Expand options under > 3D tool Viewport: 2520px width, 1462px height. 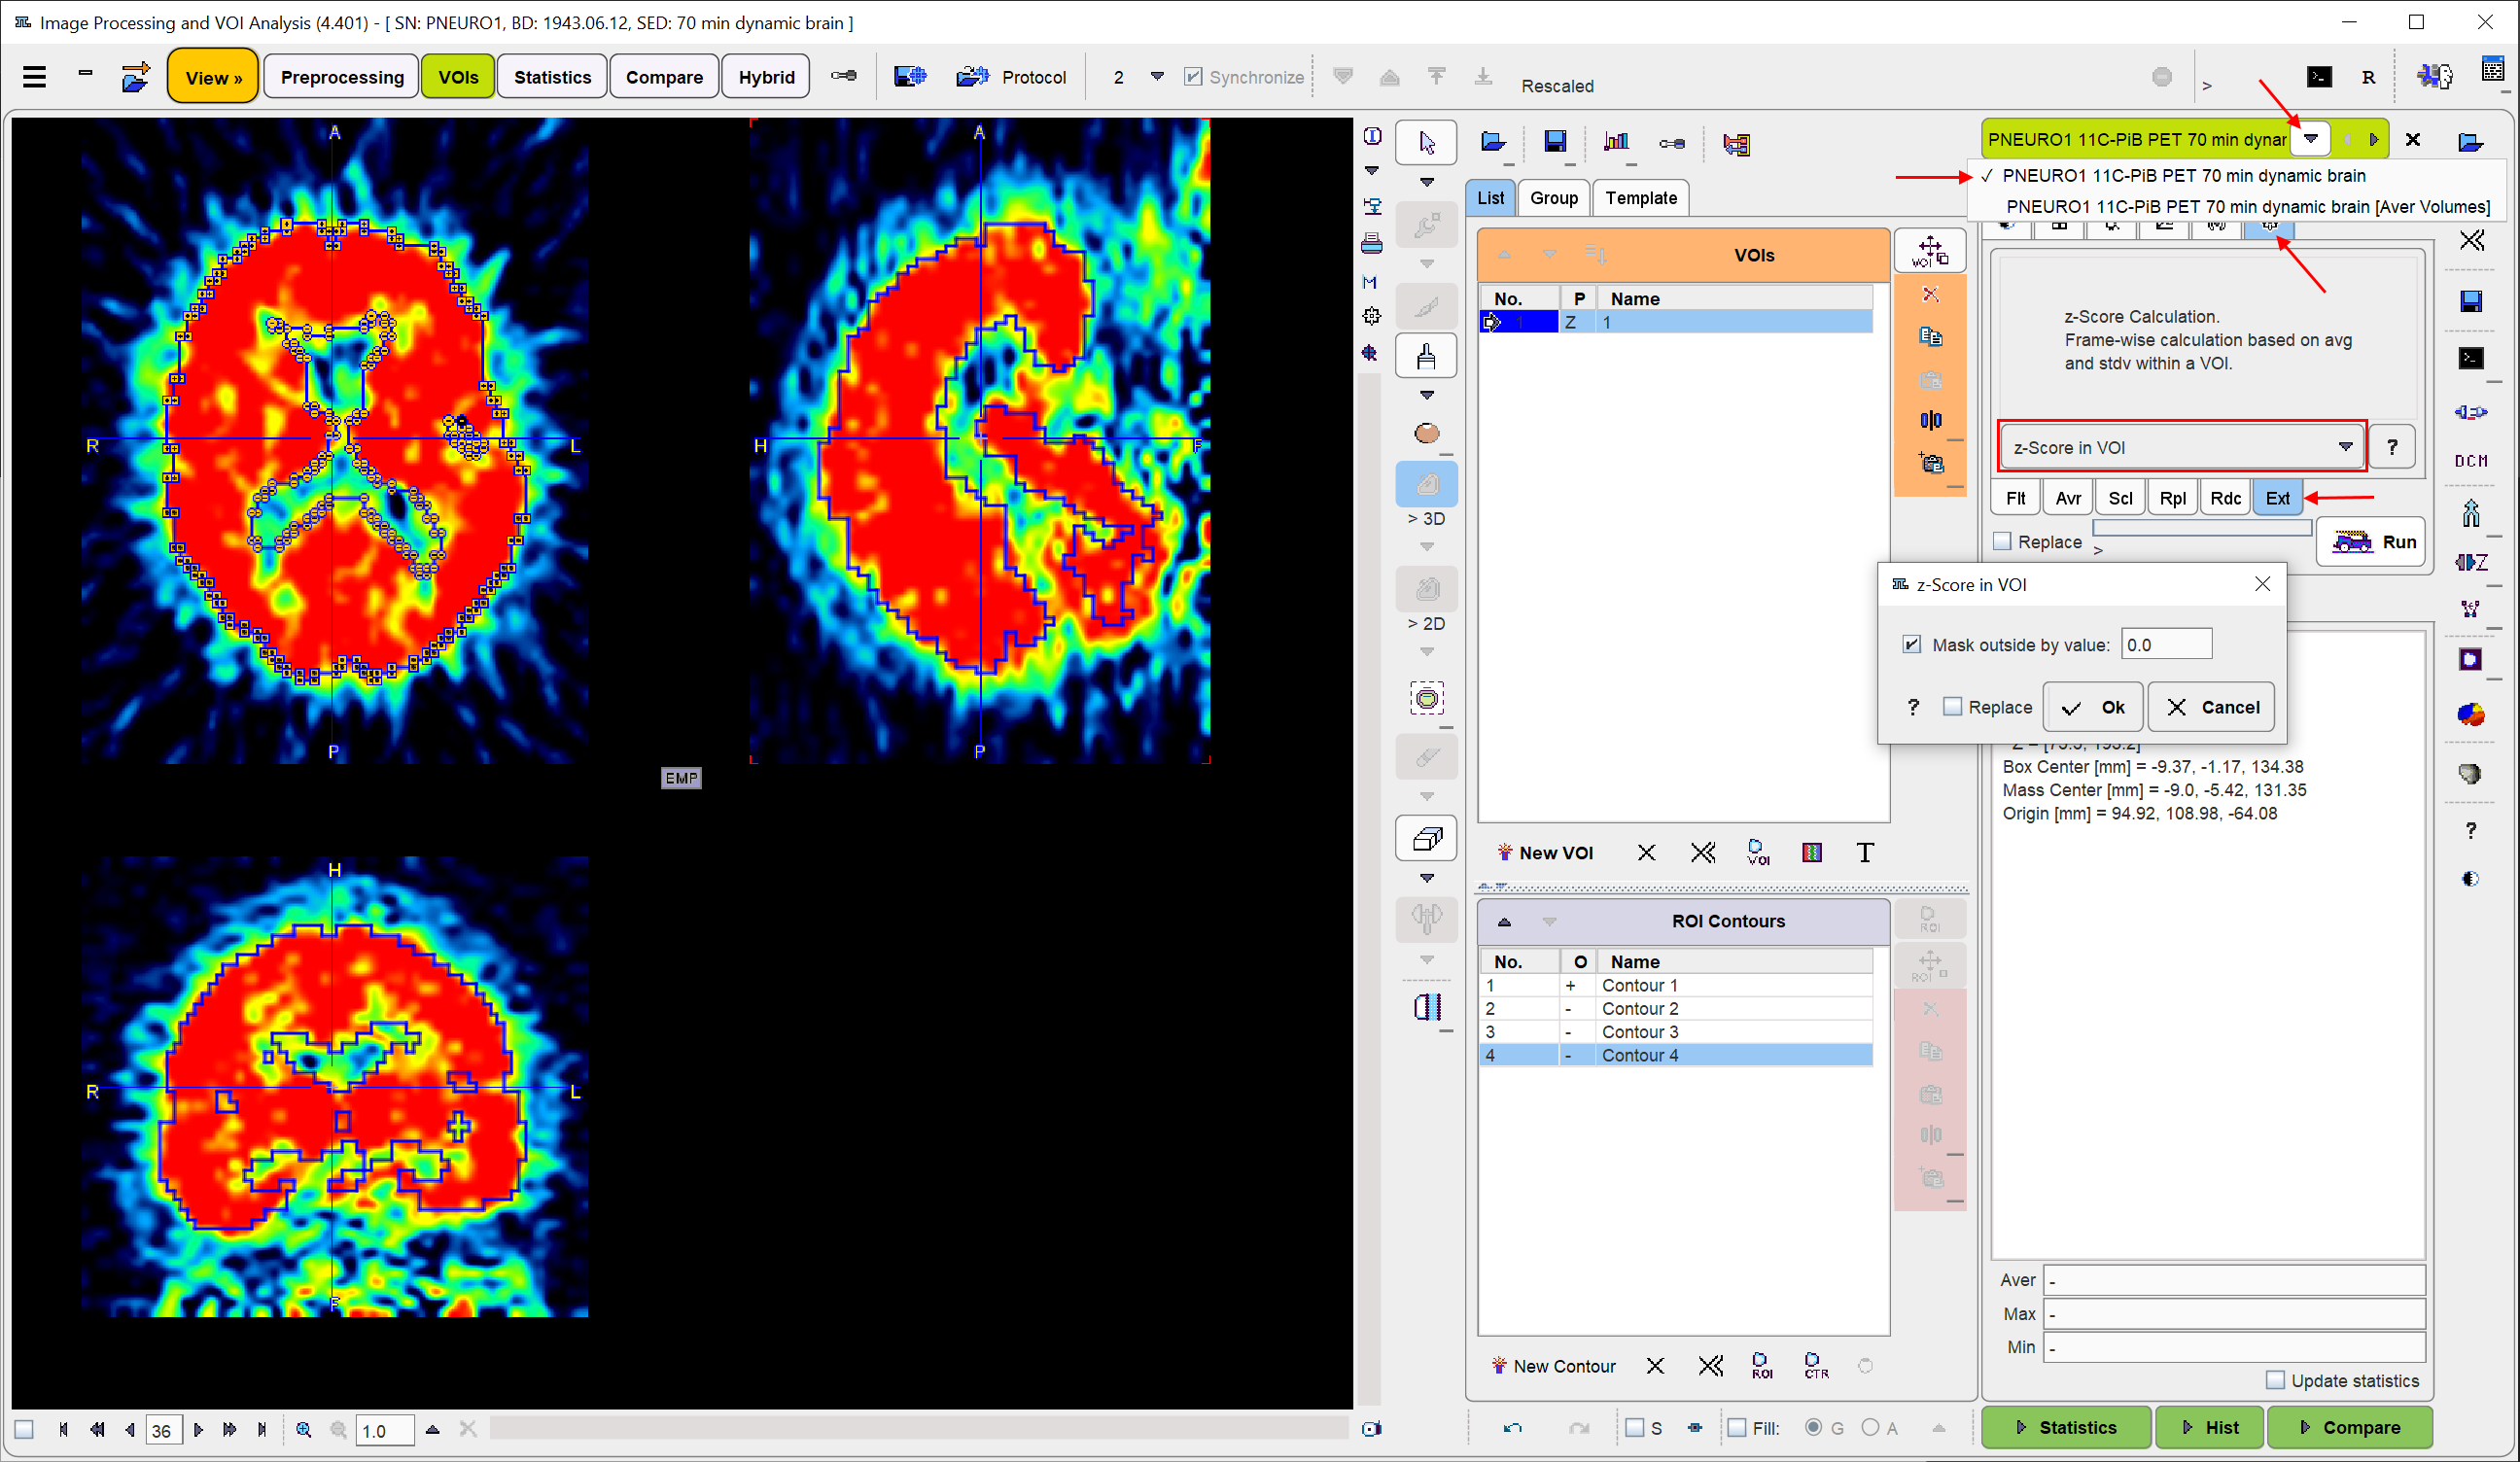1427,547
